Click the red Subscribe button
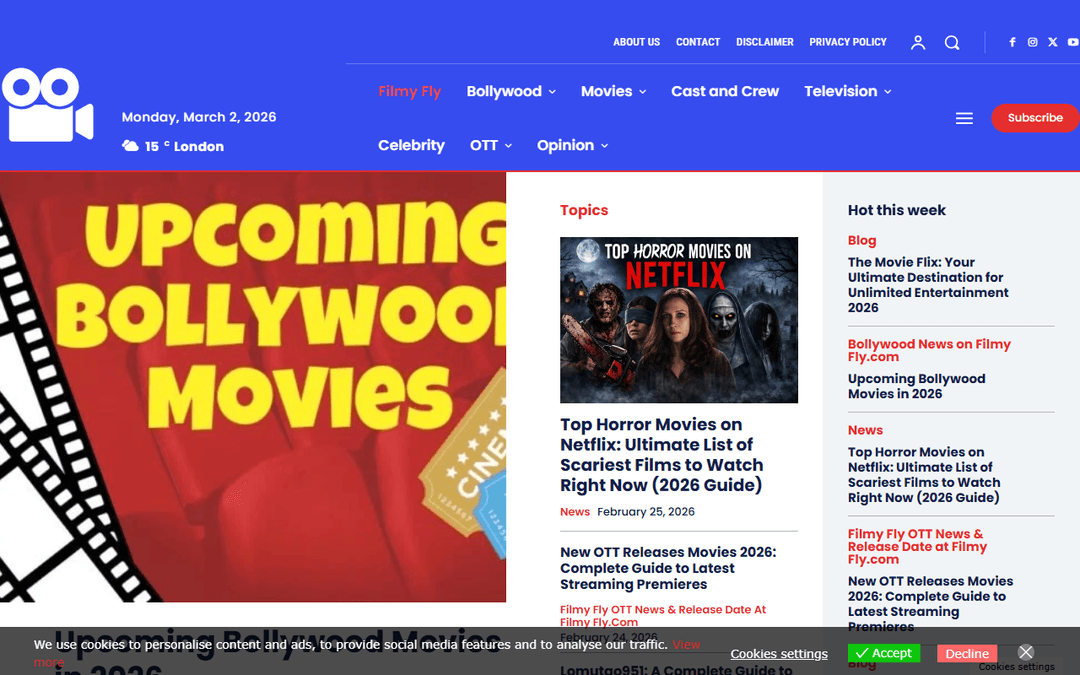Viewport: 1080px width, 675px height. point(1035,118)
